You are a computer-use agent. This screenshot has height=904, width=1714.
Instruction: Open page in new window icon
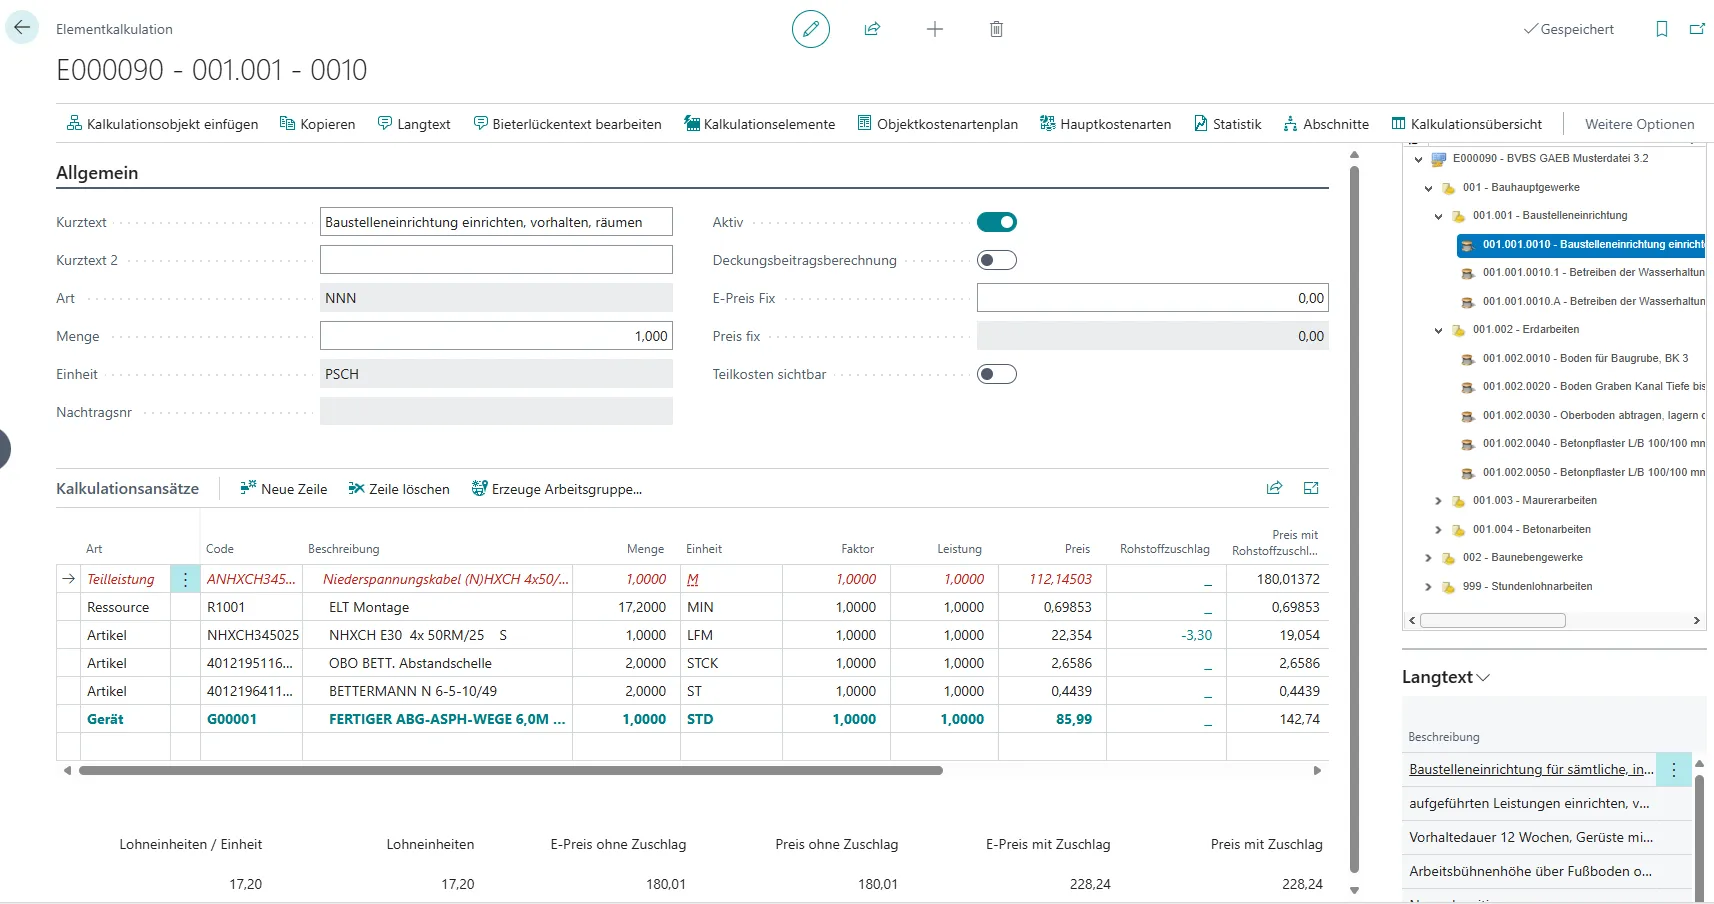1697,29
